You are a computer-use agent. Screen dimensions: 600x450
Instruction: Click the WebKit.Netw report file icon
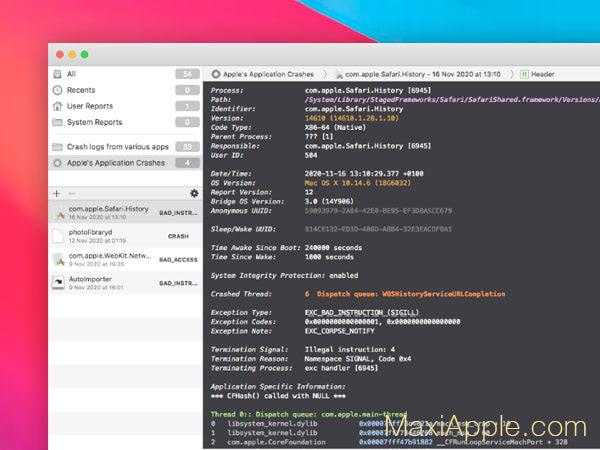pyautogui.click(x=59, y=259)
